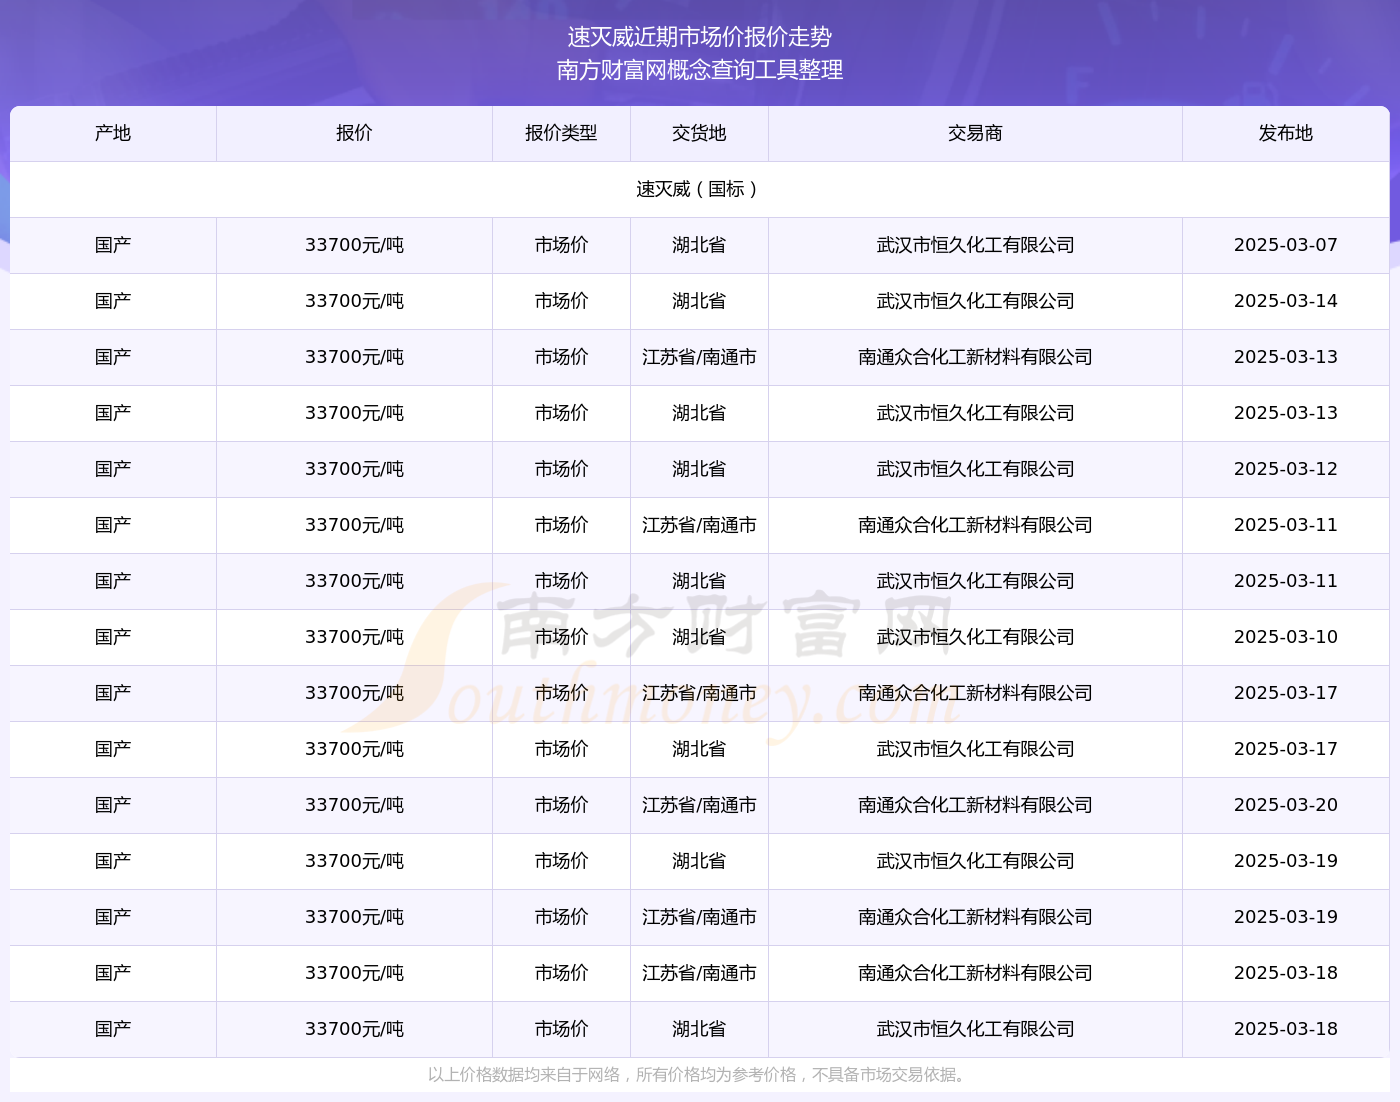
Task: Click 2025-03-11 in the 南通众合化工 row
Action: (x=1285, y=525)
